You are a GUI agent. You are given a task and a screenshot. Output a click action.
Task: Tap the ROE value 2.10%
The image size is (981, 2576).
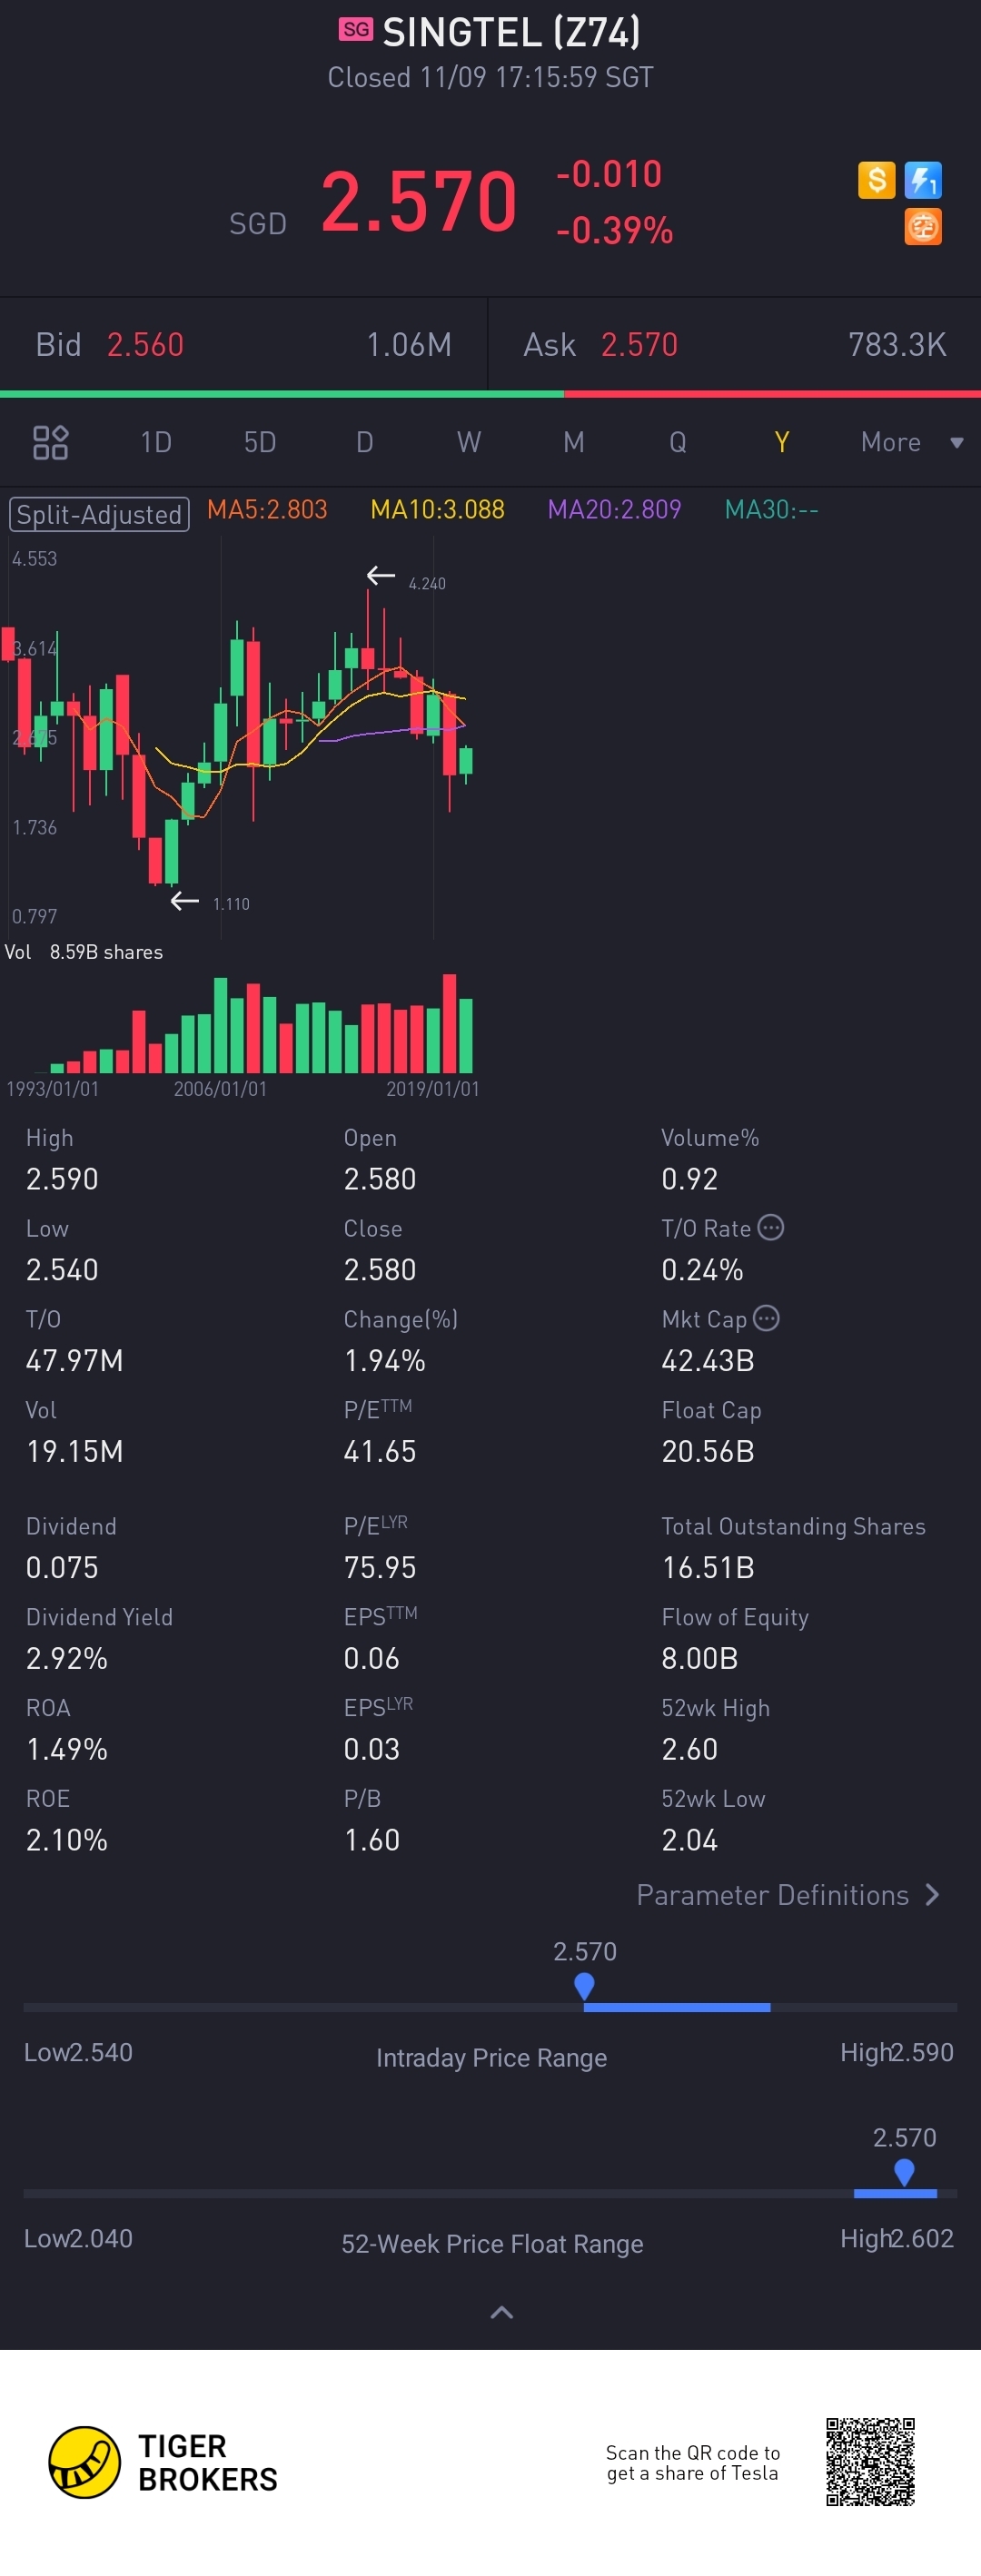(x=67, y=1841)
